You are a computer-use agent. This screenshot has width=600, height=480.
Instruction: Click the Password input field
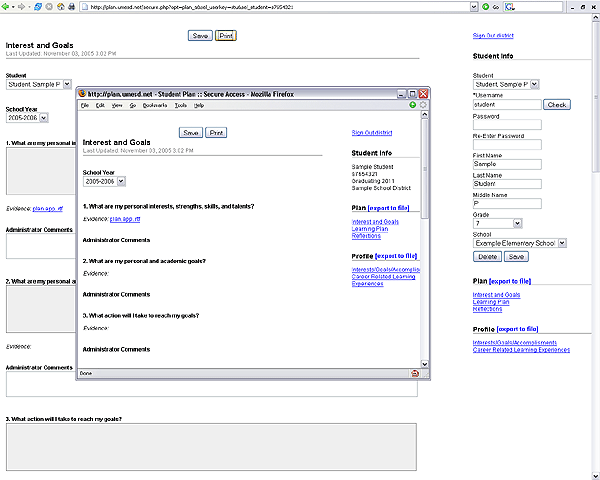(507, 124)
